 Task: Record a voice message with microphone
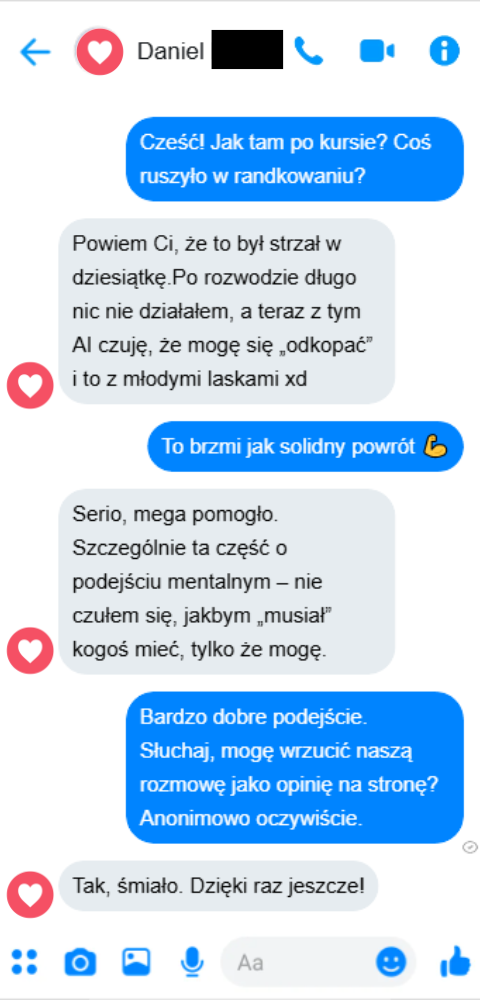click(192, 962)
